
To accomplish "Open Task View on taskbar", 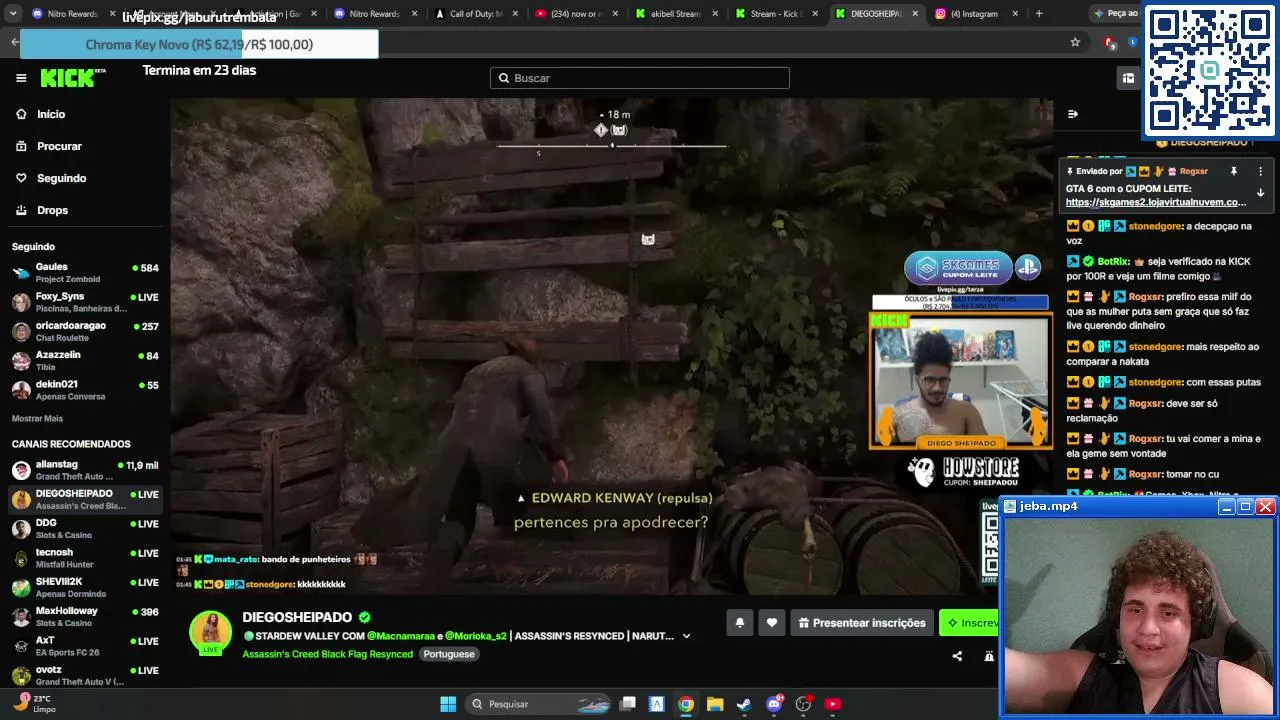I will (628, 704).
